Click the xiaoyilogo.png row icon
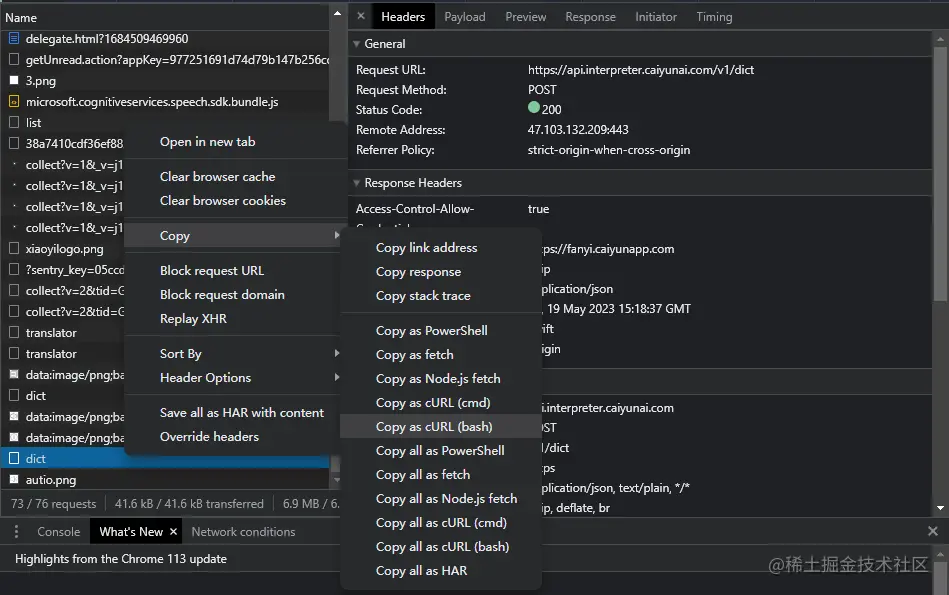The image size is (949, 595). click(x=14, y=248)
